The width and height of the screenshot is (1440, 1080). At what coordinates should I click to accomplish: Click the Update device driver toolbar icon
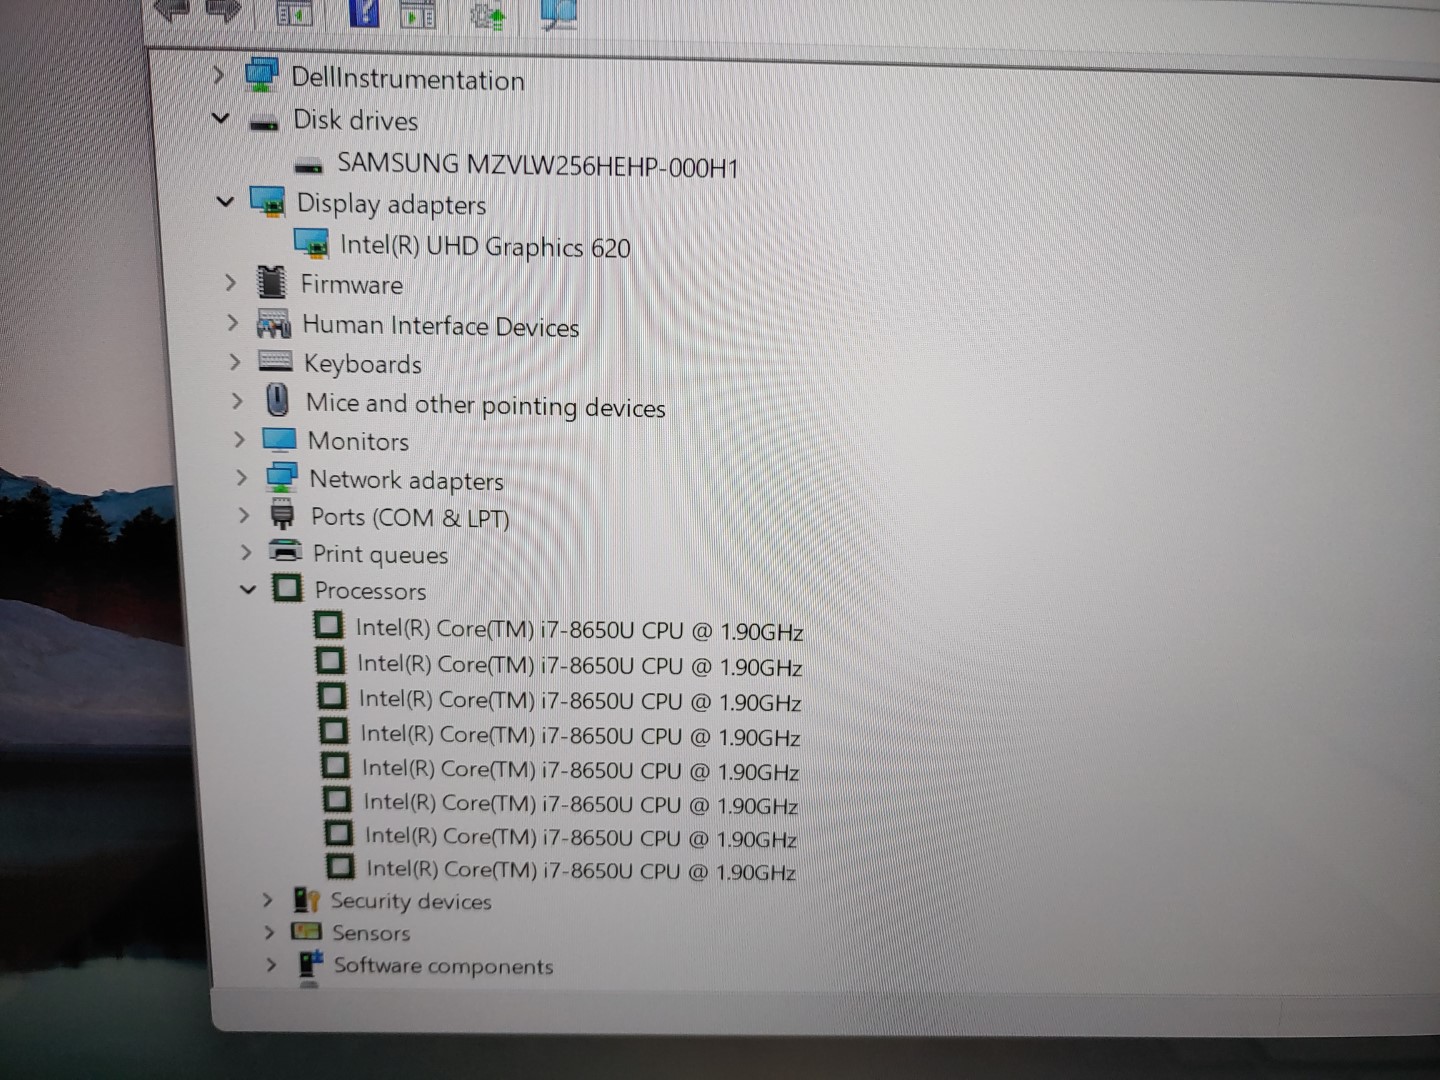(488, 15)
